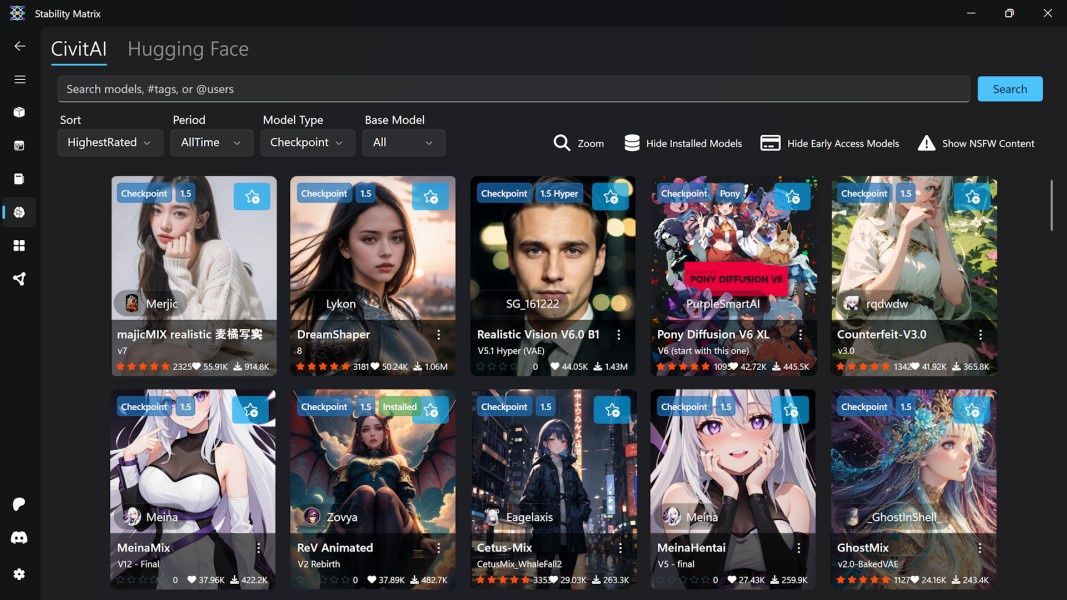1067x600 pixels.
Task: Open Settings gear icon in sidebar
Action: [20, 574]
